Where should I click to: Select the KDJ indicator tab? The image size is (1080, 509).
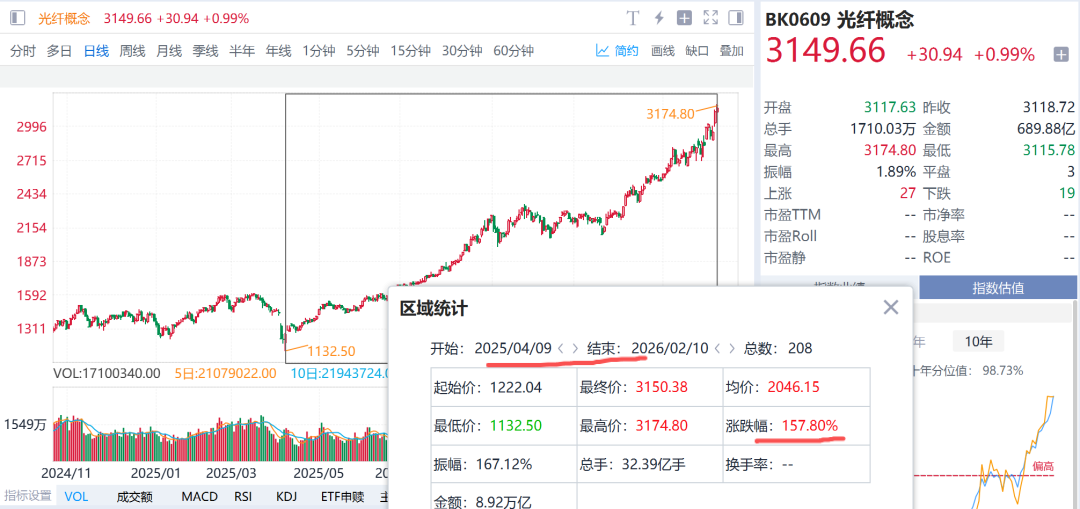(x=286, y=497)
